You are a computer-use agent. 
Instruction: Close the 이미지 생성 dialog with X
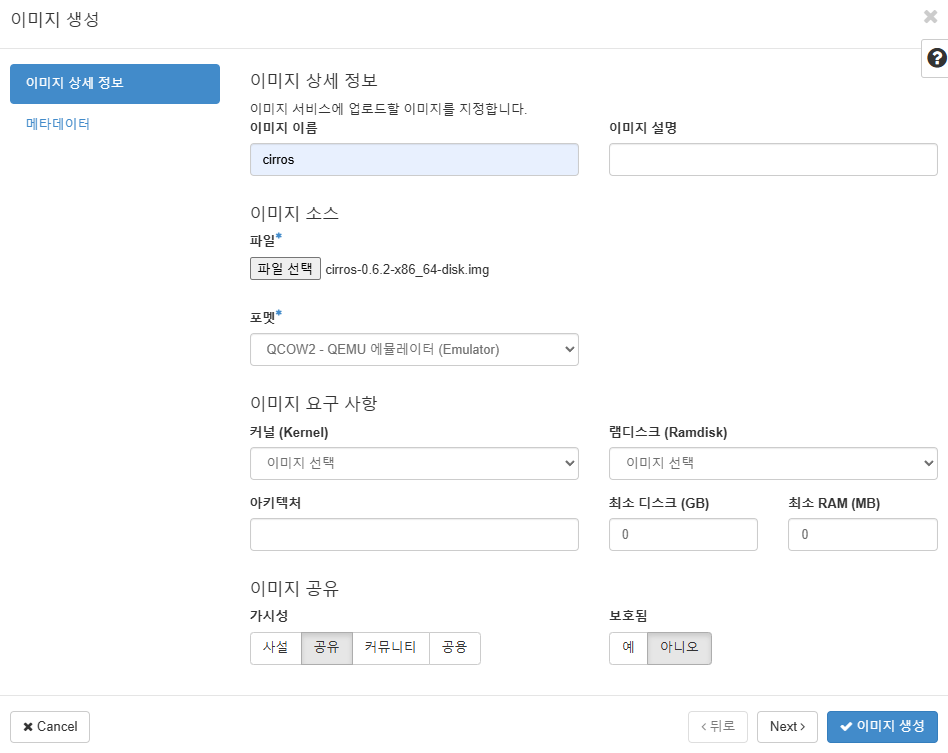pos(930,17)
